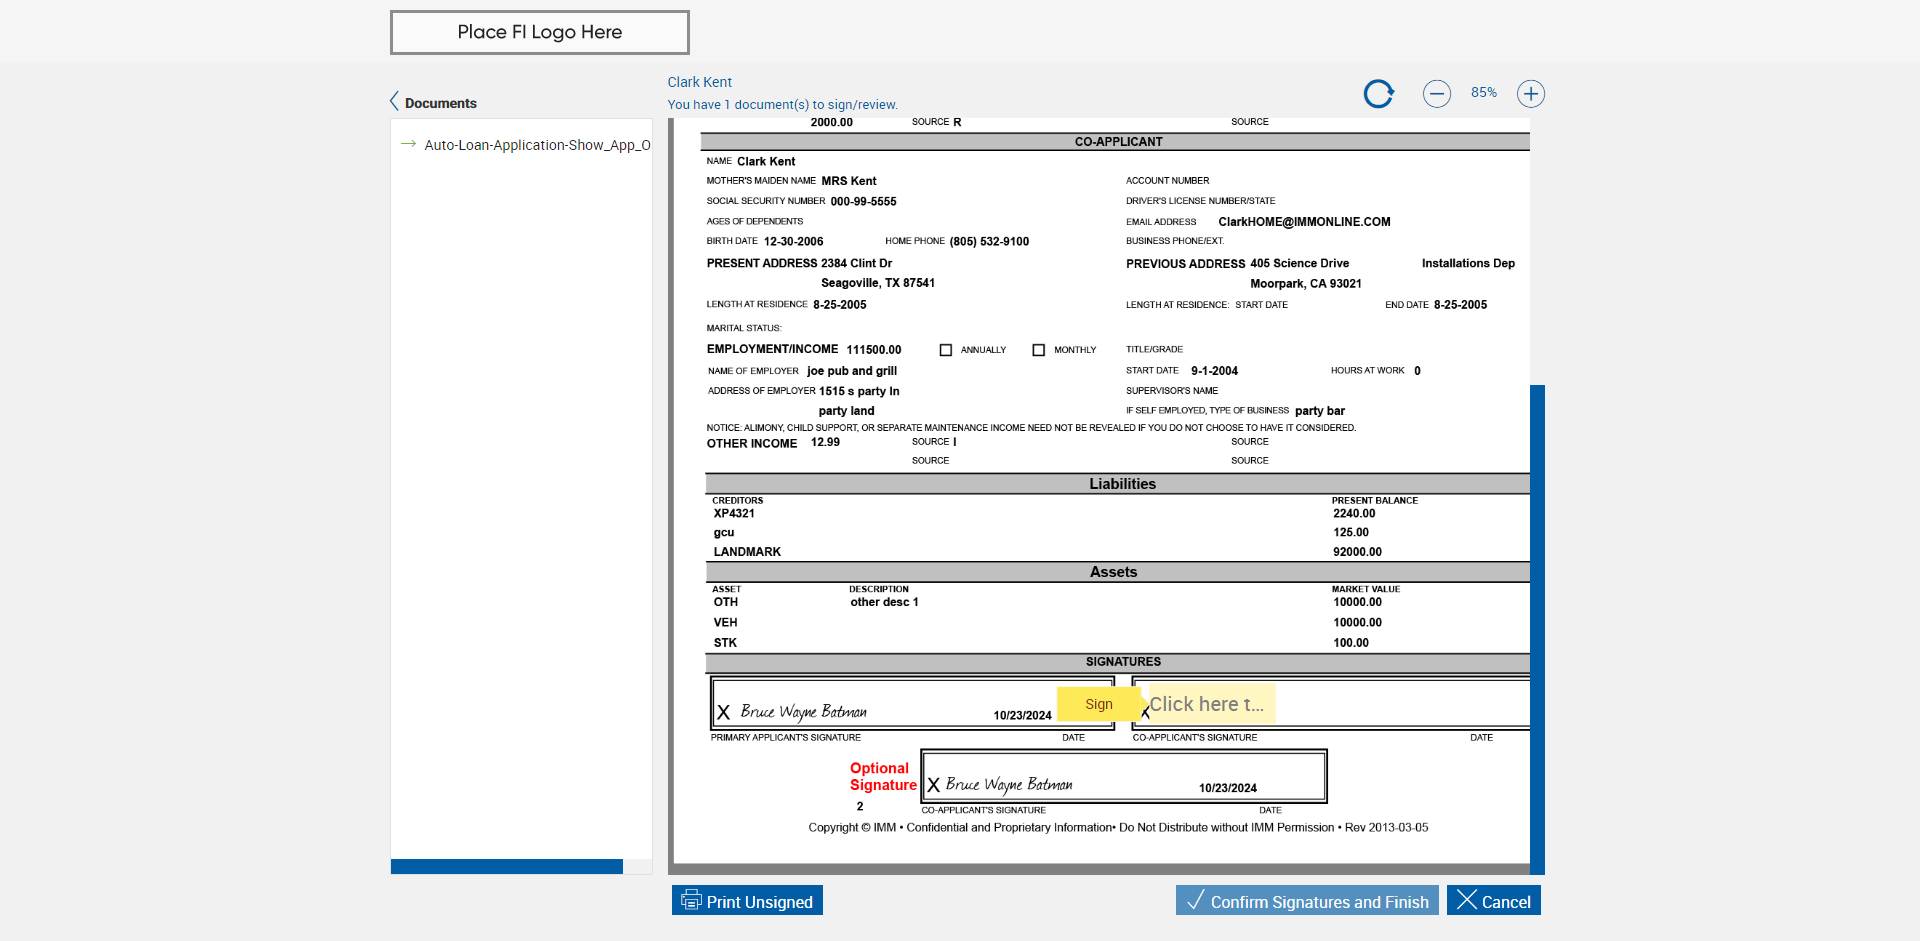Image resolution: width=1920 pixels, height=941 pixels.
Task: Click the start date 9-1-2004
Action: click(1214, 371)
